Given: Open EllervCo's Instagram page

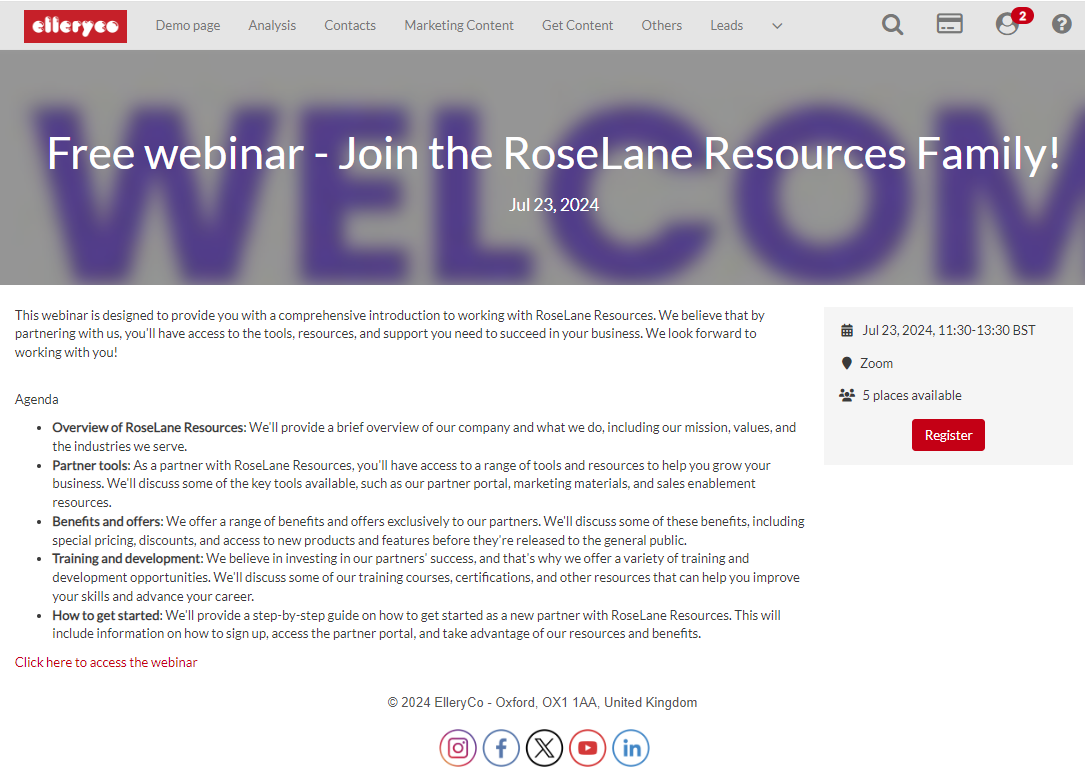Looking at the screenshot, I should click(458, 747).
